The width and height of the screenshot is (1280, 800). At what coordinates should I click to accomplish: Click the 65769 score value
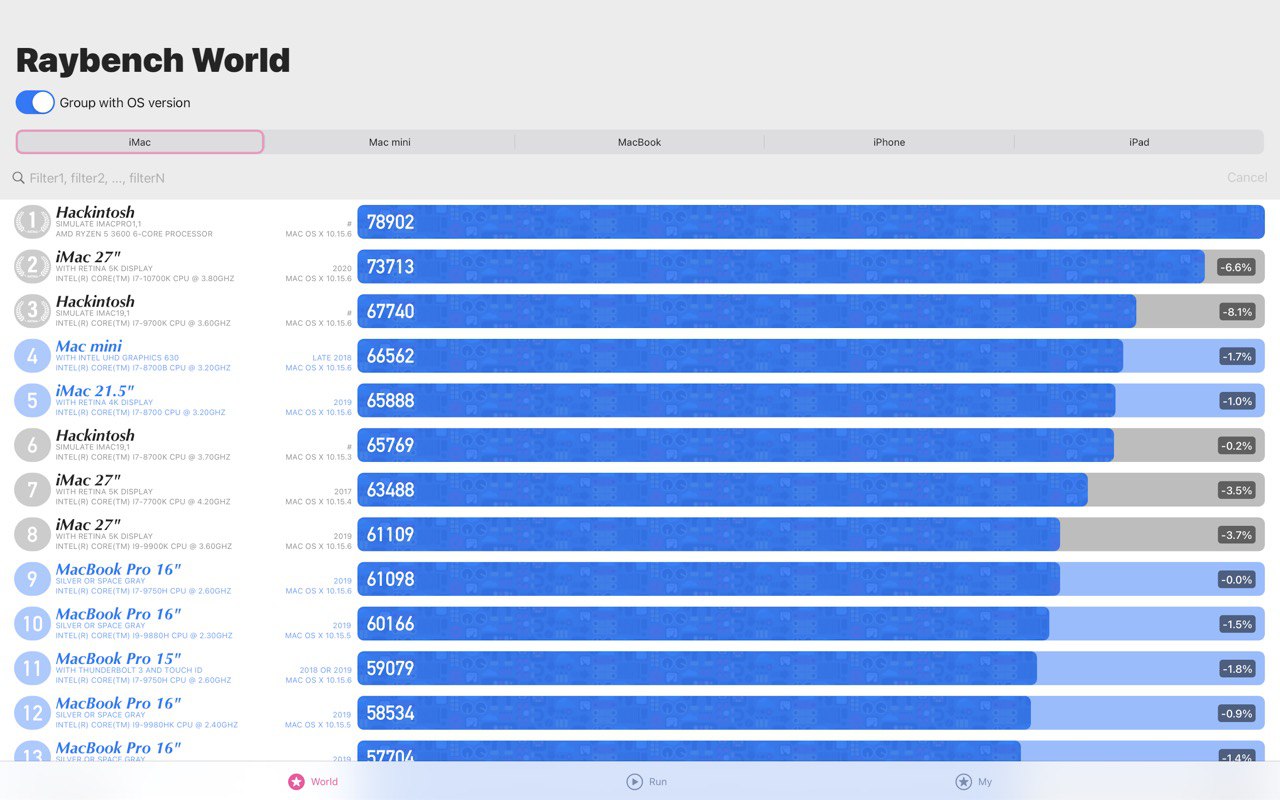[x=390, y=445]
